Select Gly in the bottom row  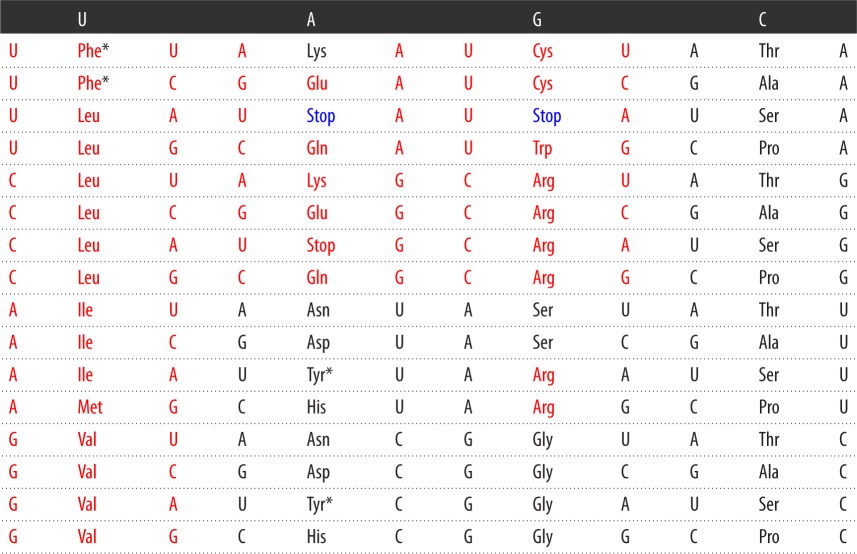click(543, 538)
